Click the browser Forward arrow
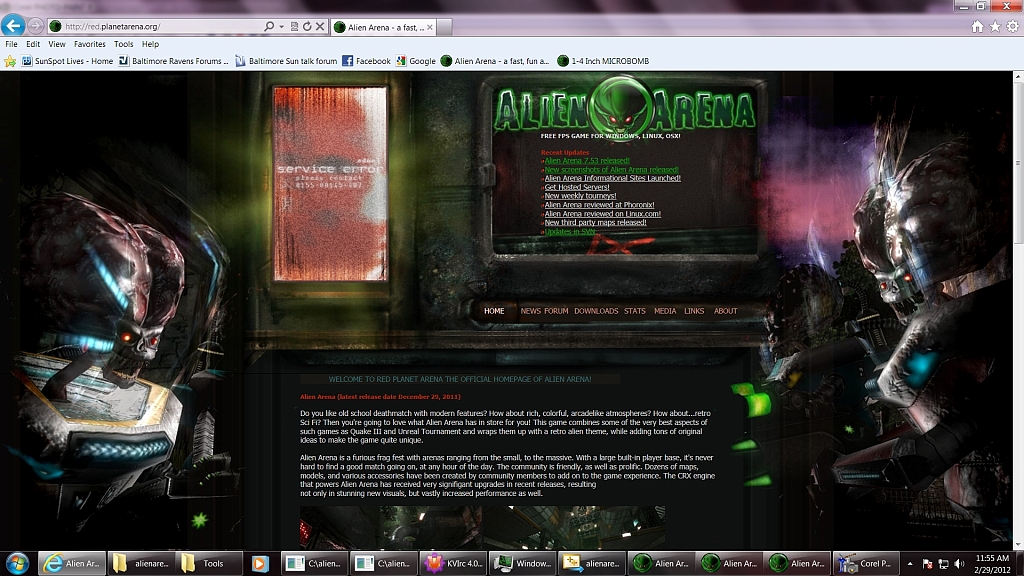 [36, 26]
